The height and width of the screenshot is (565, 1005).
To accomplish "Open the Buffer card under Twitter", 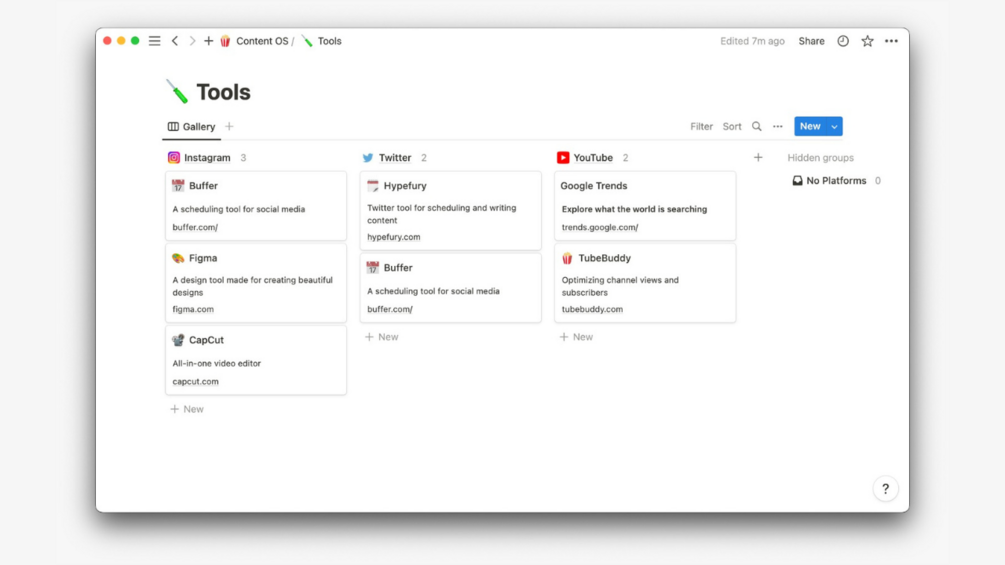I will [x=451, y=288].
